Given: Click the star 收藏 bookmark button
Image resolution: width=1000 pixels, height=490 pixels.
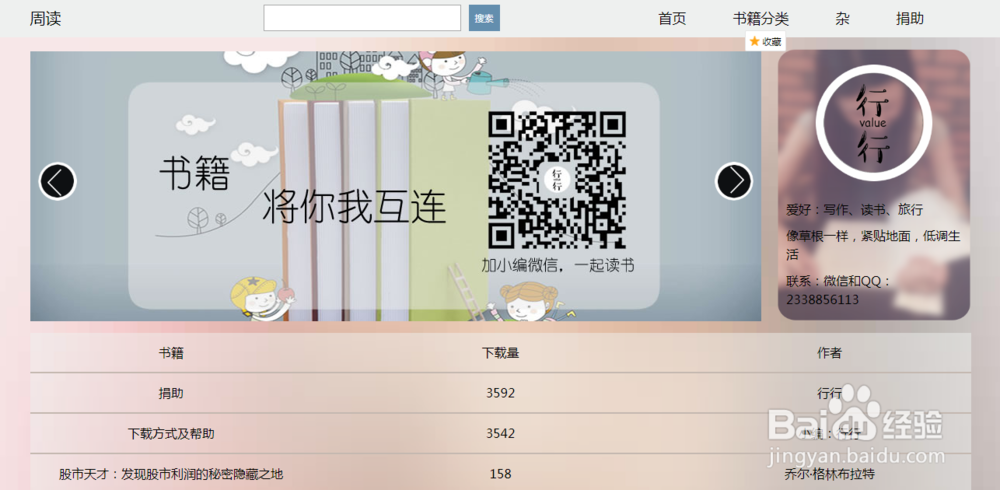Looking at the screenshot, I should pos(765,41).
